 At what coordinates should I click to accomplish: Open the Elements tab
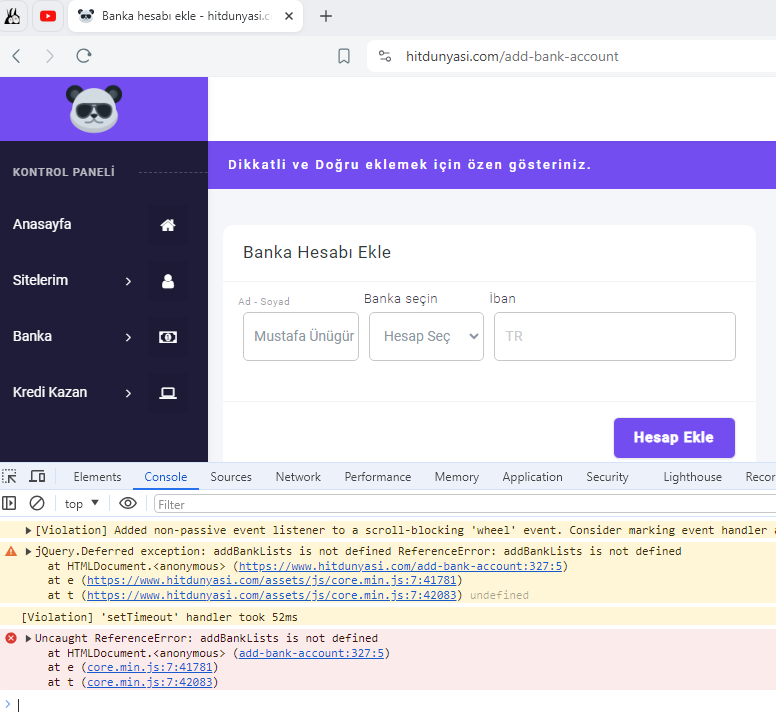click(97, 477)
